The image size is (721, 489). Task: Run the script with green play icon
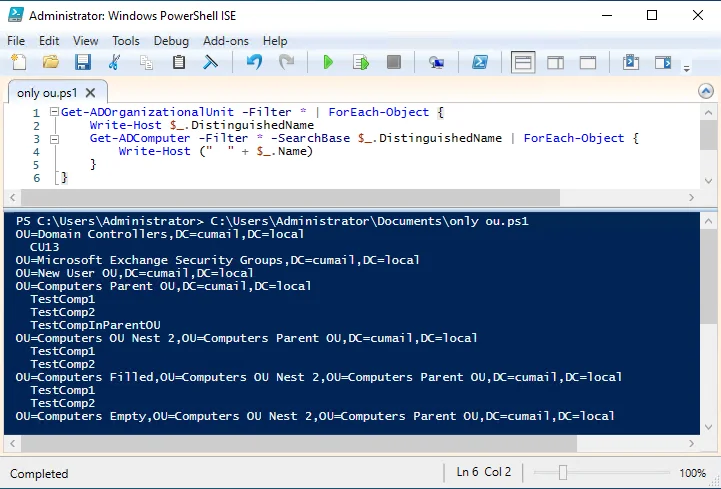click(x=328, y=62)
